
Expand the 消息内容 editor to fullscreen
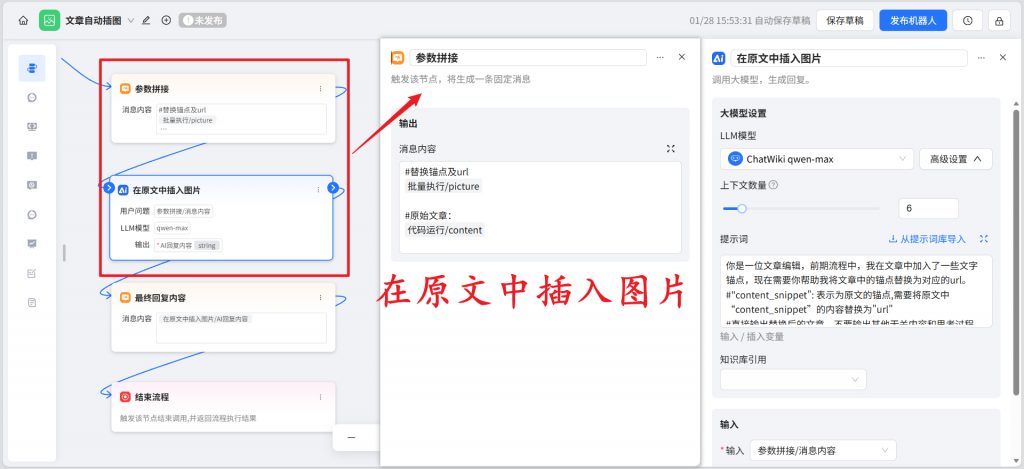[x=671, y=148]
